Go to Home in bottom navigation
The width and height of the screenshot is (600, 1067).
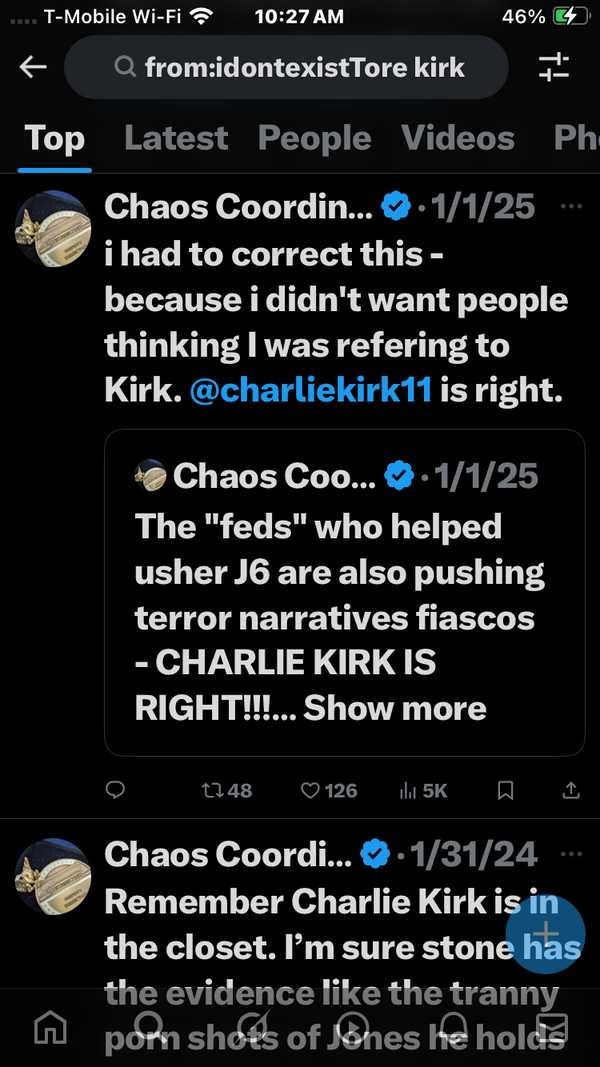(x=50, y=1027)
